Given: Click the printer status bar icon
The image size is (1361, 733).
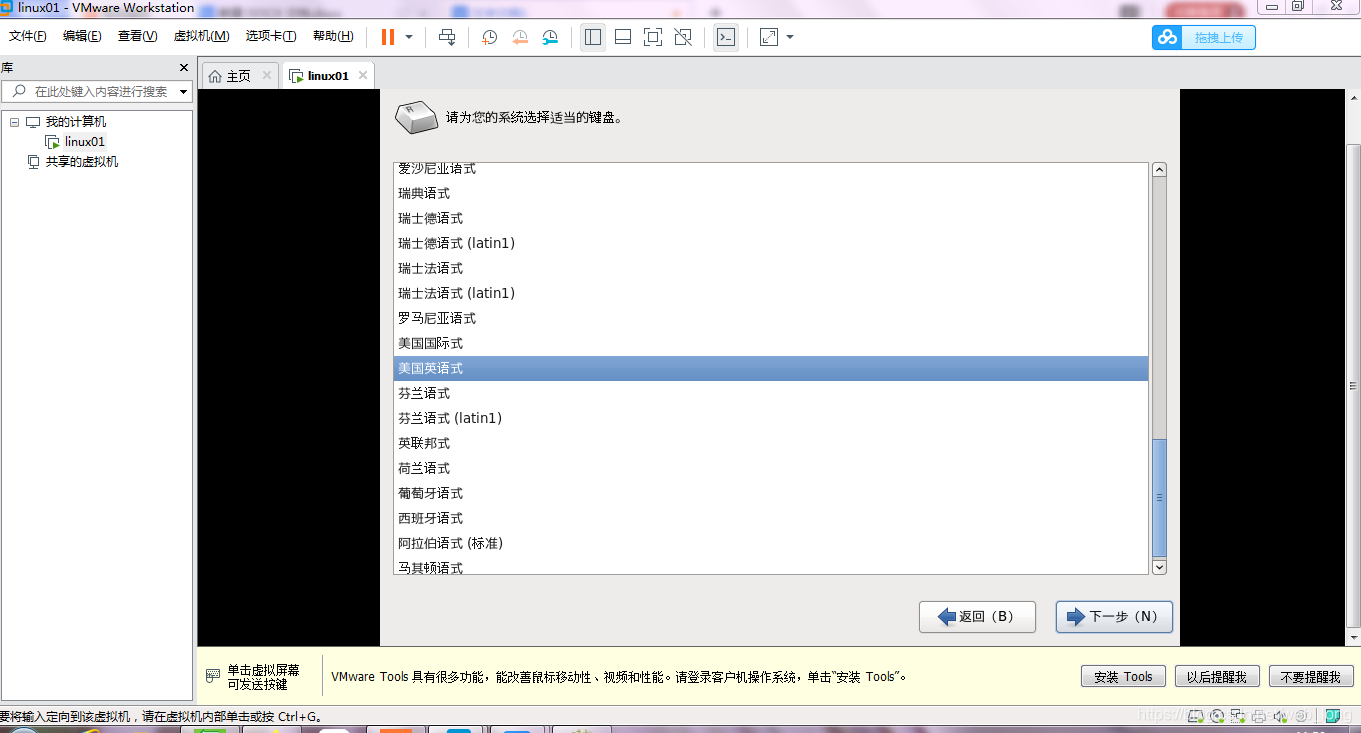Looking at the screenshot, I should coord(1259,716).
